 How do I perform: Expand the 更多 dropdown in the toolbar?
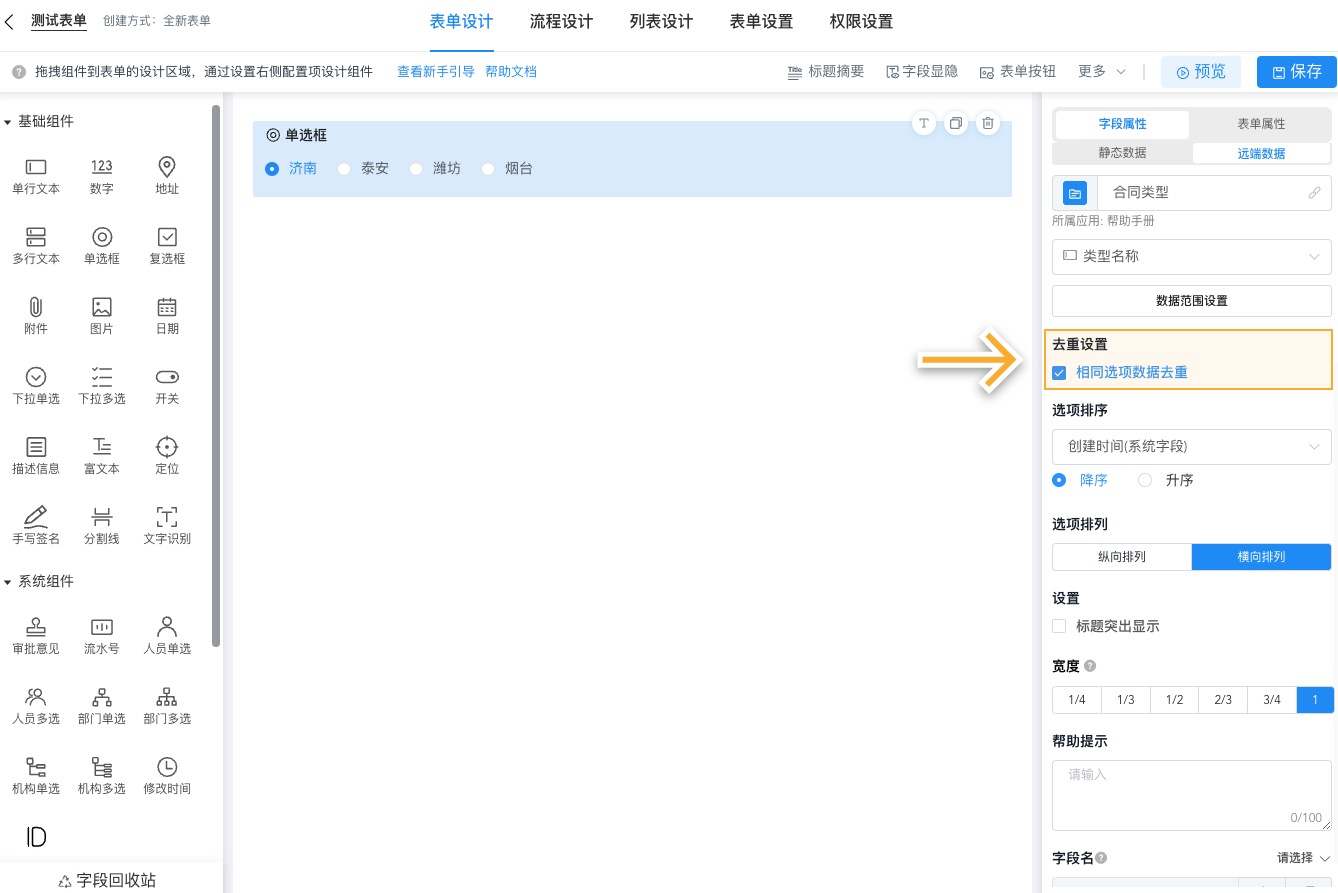[1100, 71]
